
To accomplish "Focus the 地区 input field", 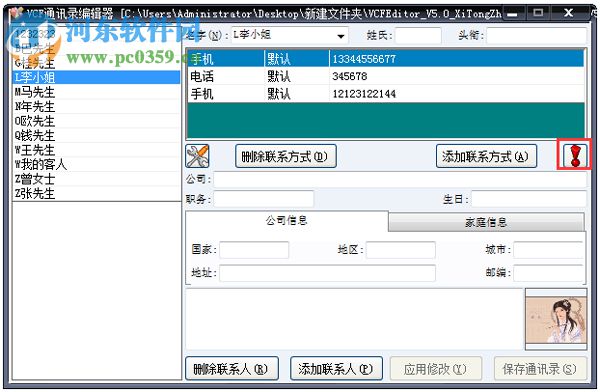I will pos(401,250).
